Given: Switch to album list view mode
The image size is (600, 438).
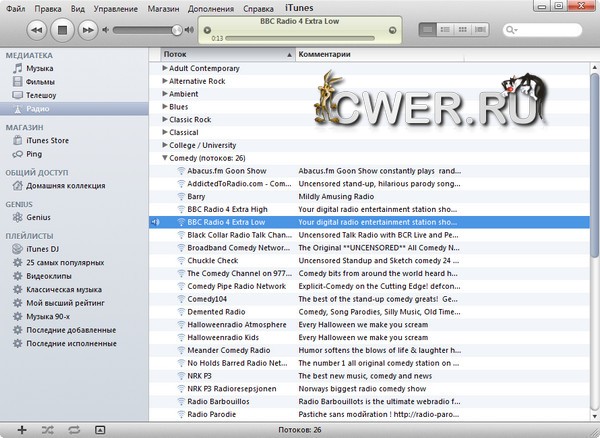Looking at the screenshot, I should pyautogui.click(x=445, y=29).
